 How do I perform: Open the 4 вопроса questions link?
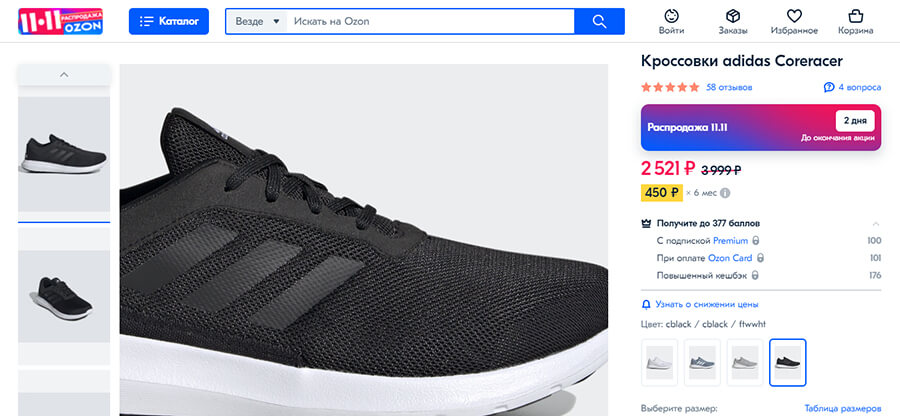pyautogui.click(x=853, y=88)
